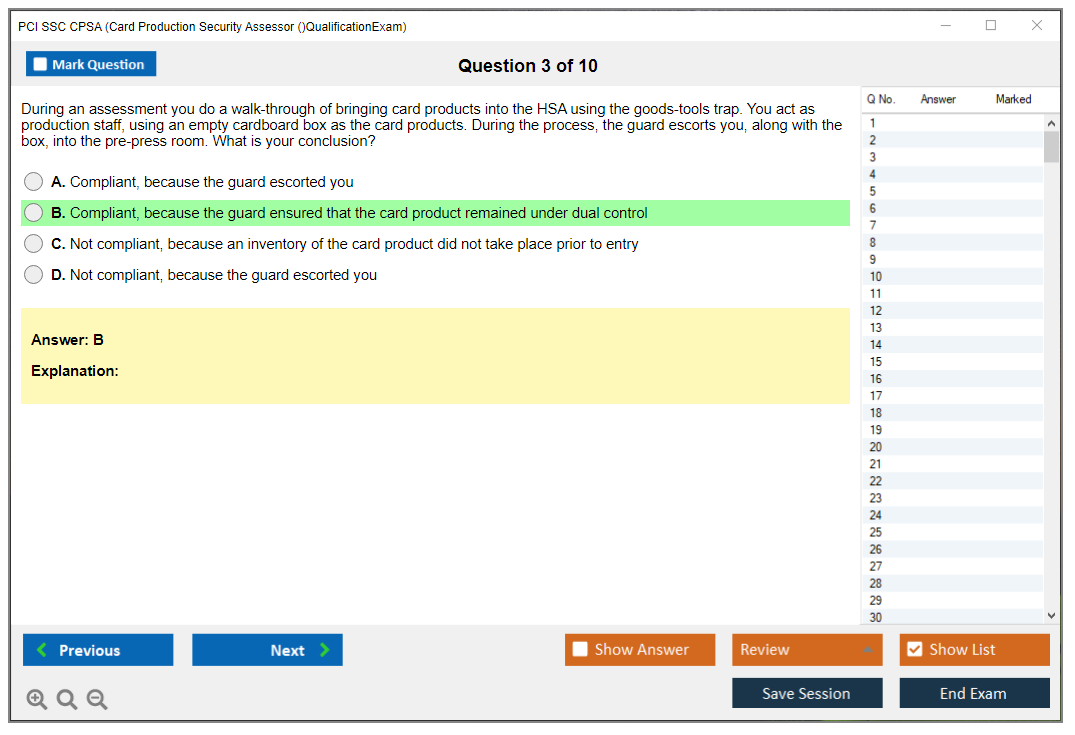Choose option C, not compliant inventory
The height and width of the screenshot is (735, 1075).
coord(34,244)
